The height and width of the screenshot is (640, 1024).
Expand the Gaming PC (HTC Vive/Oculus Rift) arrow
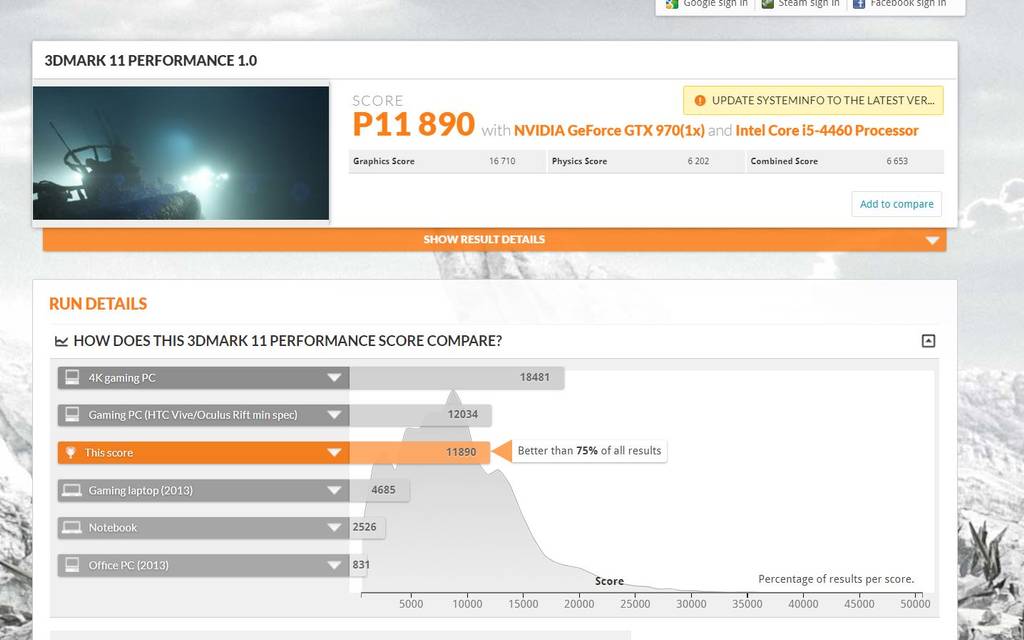(334, 415)
